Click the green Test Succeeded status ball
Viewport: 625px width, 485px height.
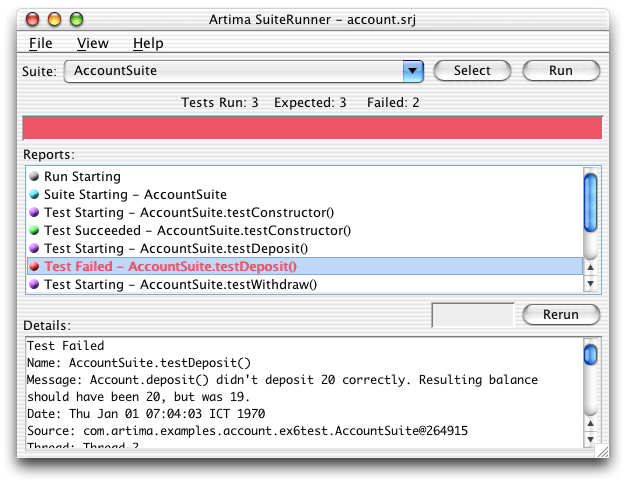[34, 230]
